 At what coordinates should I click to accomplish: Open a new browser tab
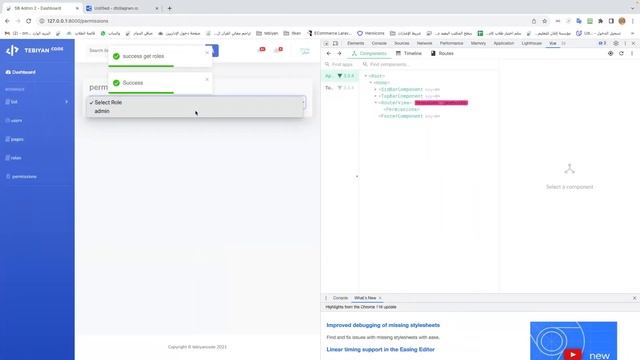click(169, 8)
